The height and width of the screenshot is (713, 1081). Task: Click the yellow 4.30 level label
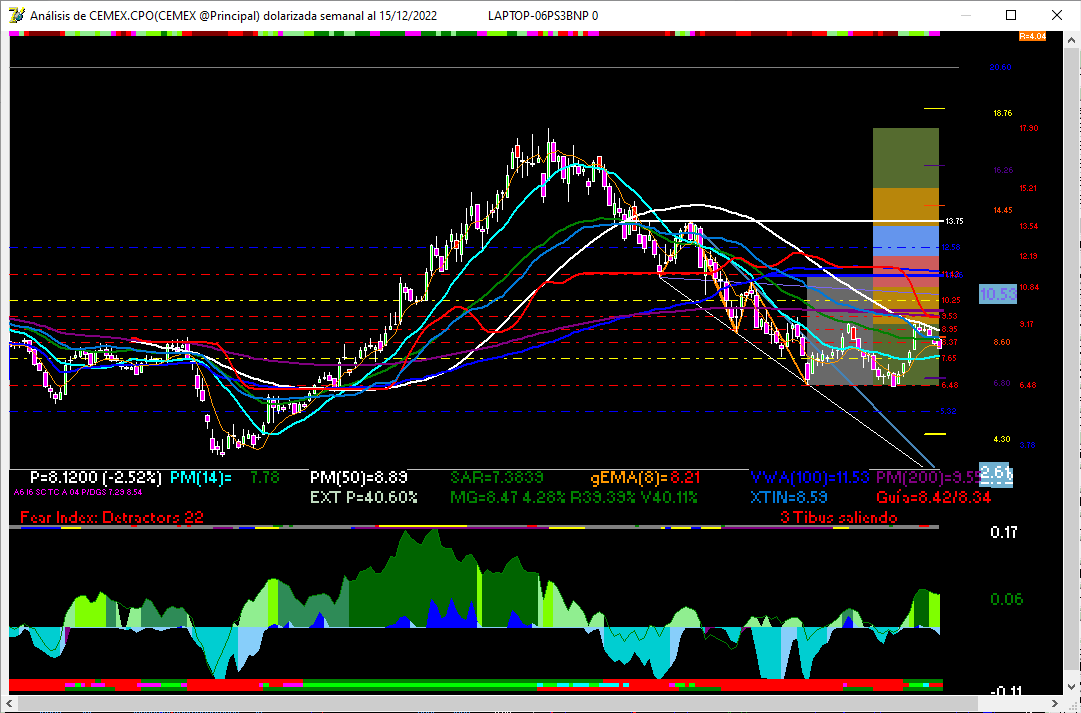[1002, 439]
